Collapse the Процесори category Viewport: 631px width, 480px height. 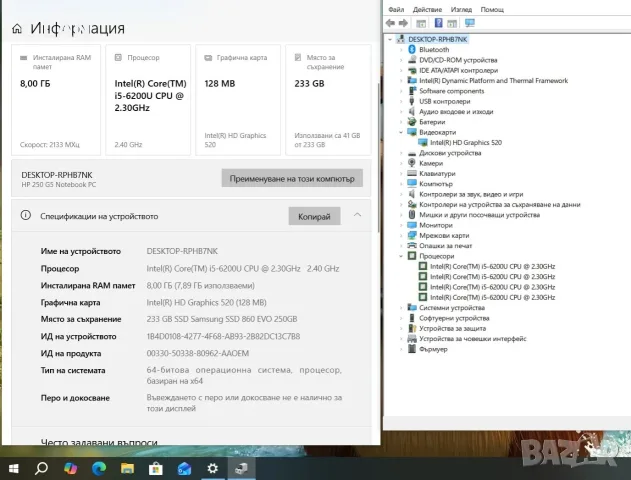click(x=401, y=256)
